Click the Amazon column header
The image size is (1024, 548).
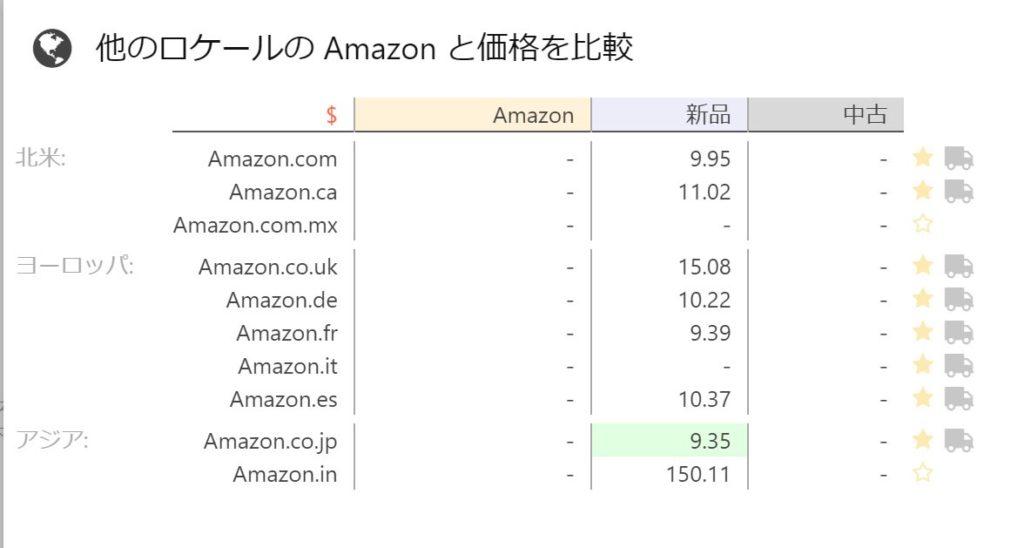point(473,114)
